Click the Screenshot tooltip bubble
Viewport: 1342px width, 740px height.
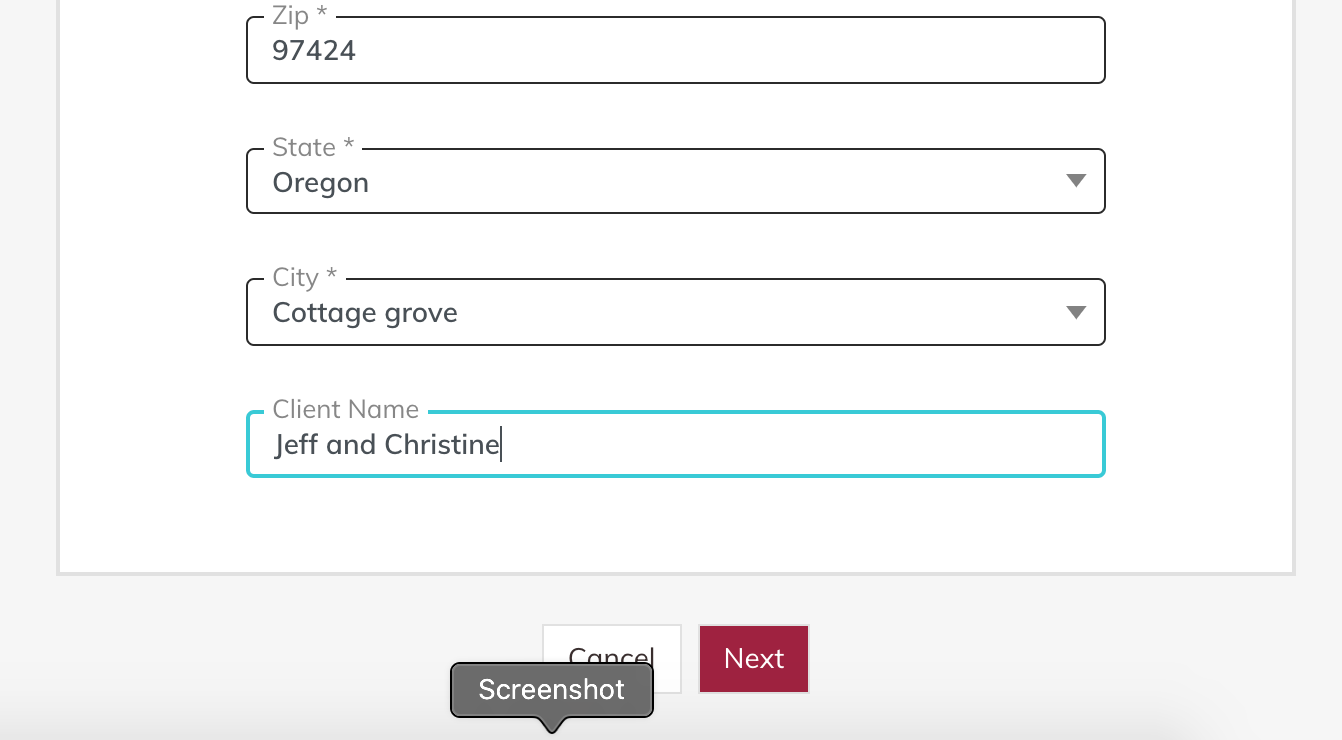pyautogui.click(x=552, y=690)
